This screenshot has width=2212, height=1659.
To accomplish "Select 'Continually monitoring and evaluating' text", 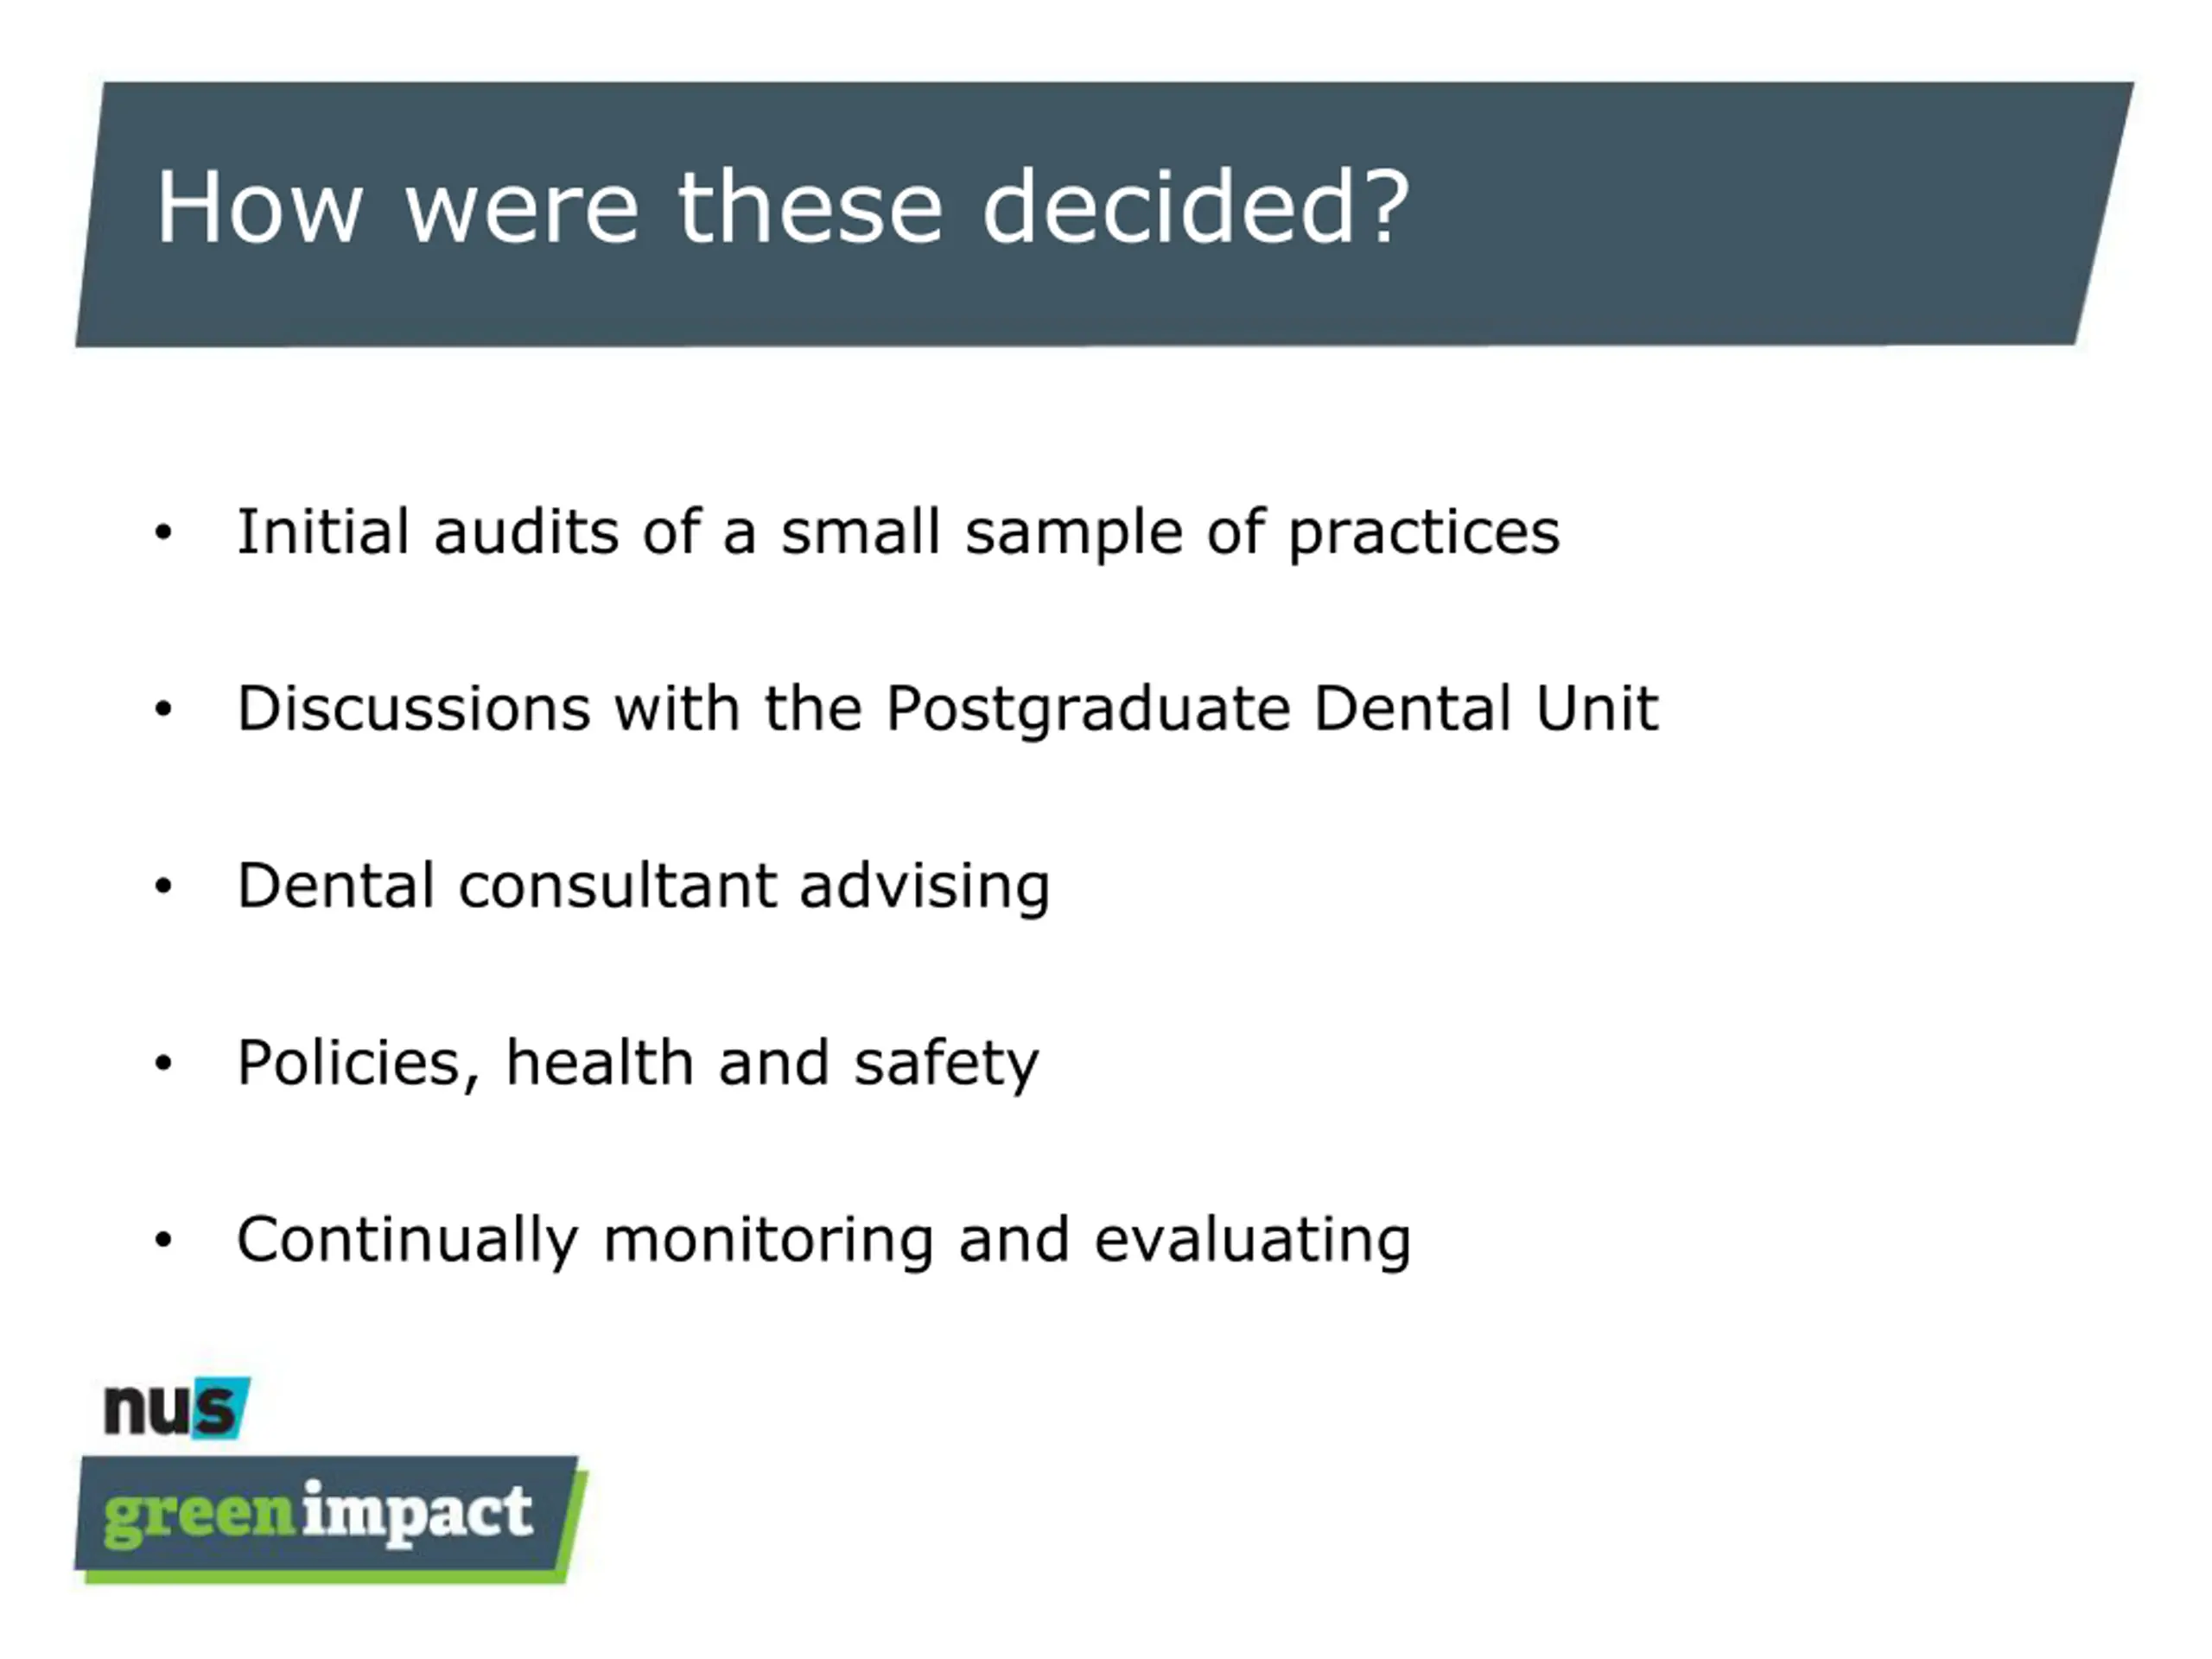I will click(824, 1240).
